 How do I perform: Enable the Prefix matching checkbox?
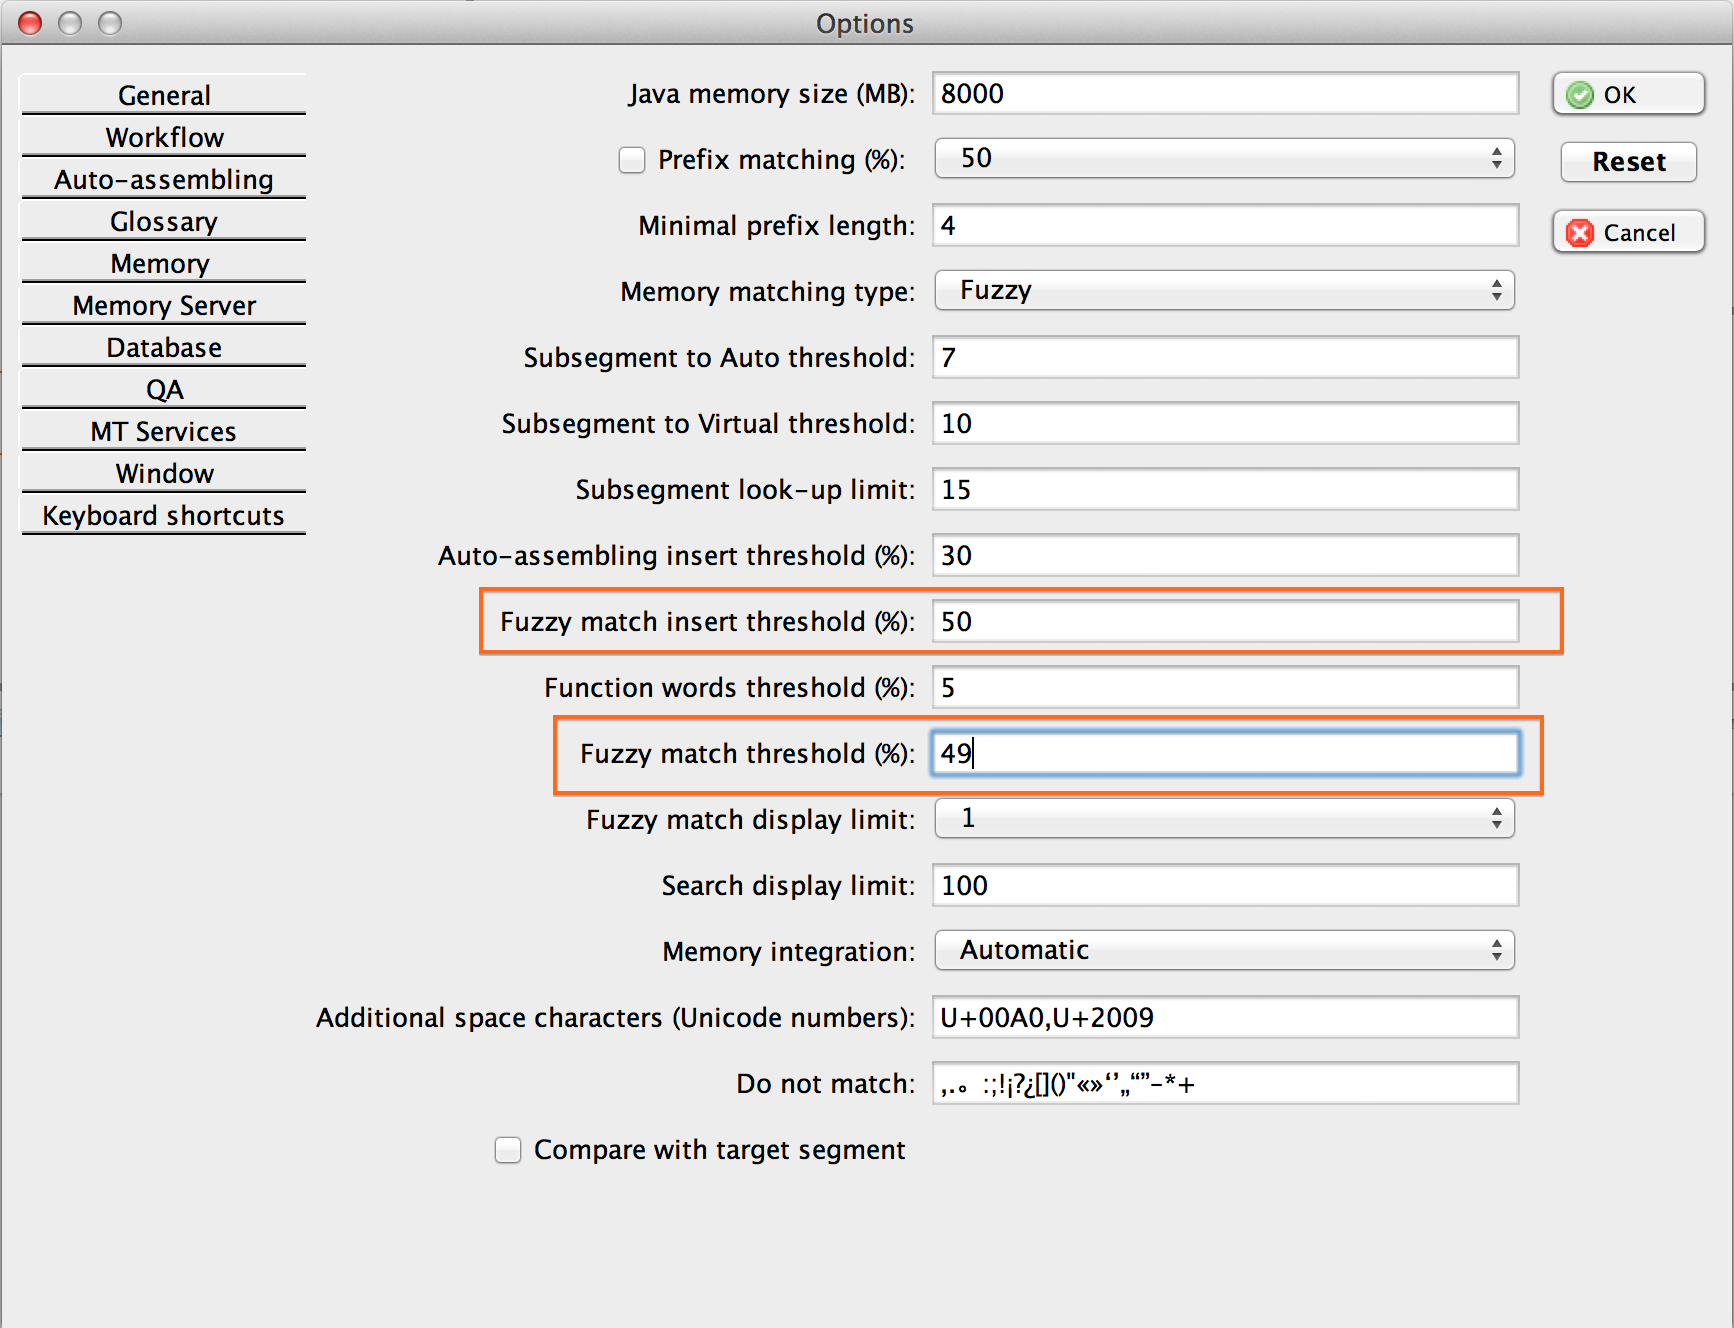[632, 160]
